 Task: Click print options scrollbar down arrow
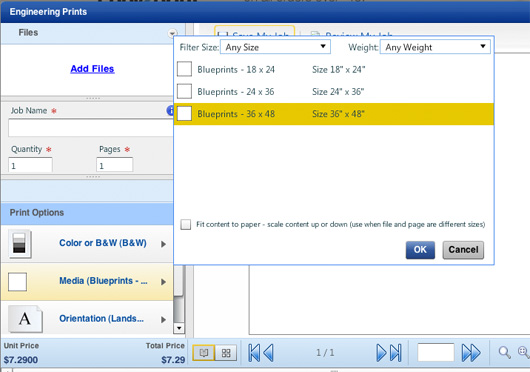[x=179, y=328]
